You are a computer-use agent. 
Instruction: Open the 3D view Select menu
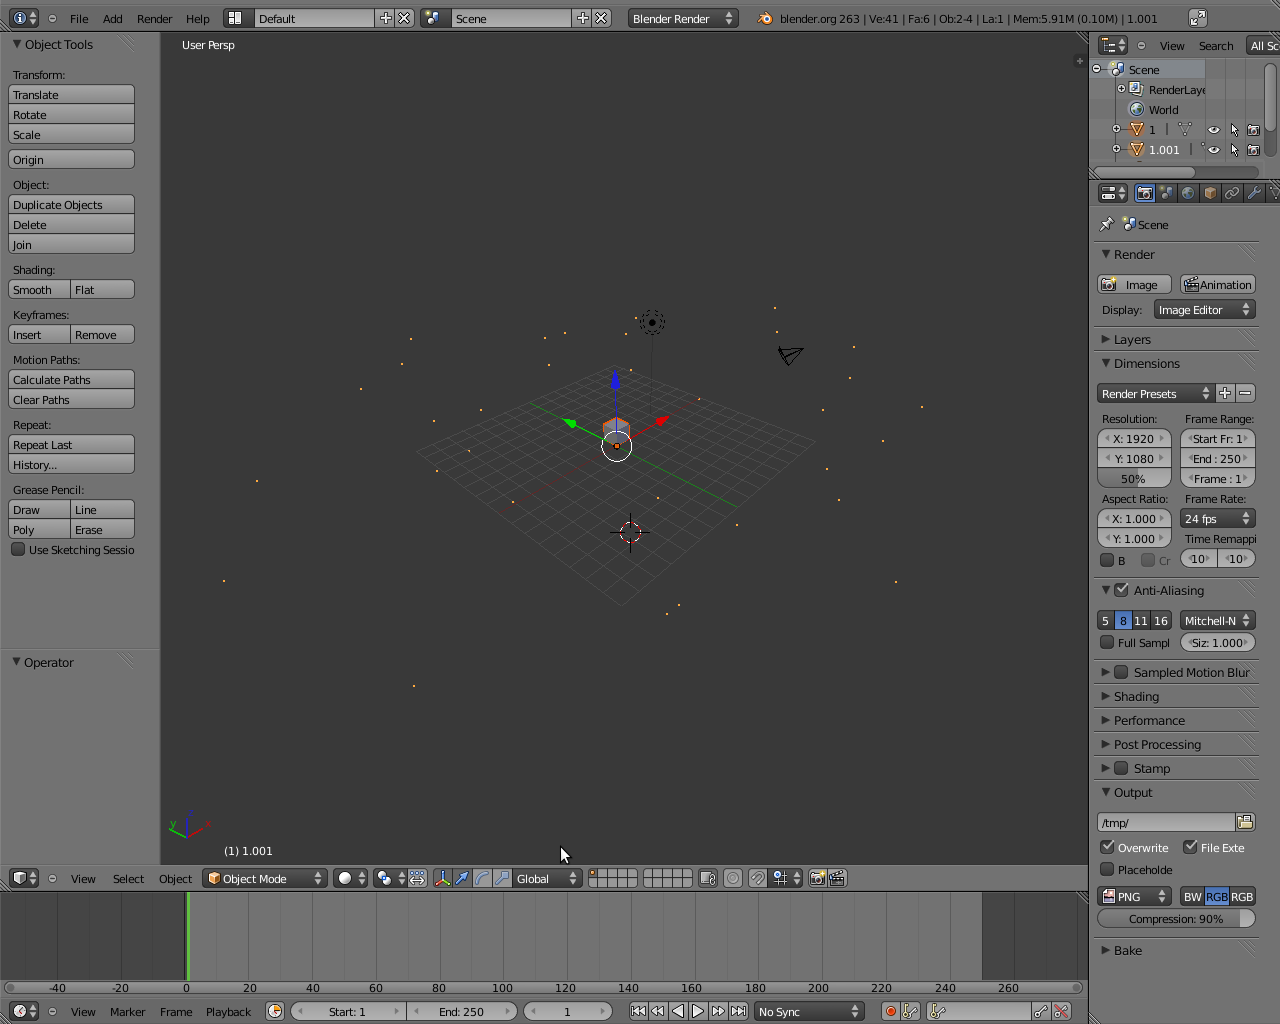click(128, 878)
